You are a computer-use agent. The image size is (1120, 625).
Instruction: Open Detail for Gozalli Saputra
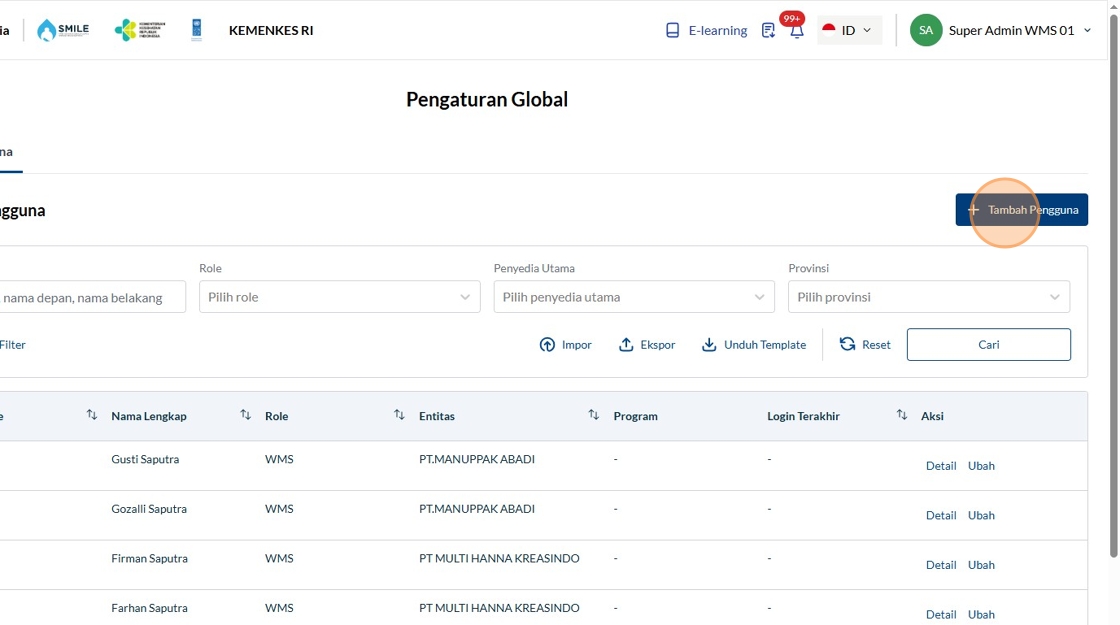941,515
